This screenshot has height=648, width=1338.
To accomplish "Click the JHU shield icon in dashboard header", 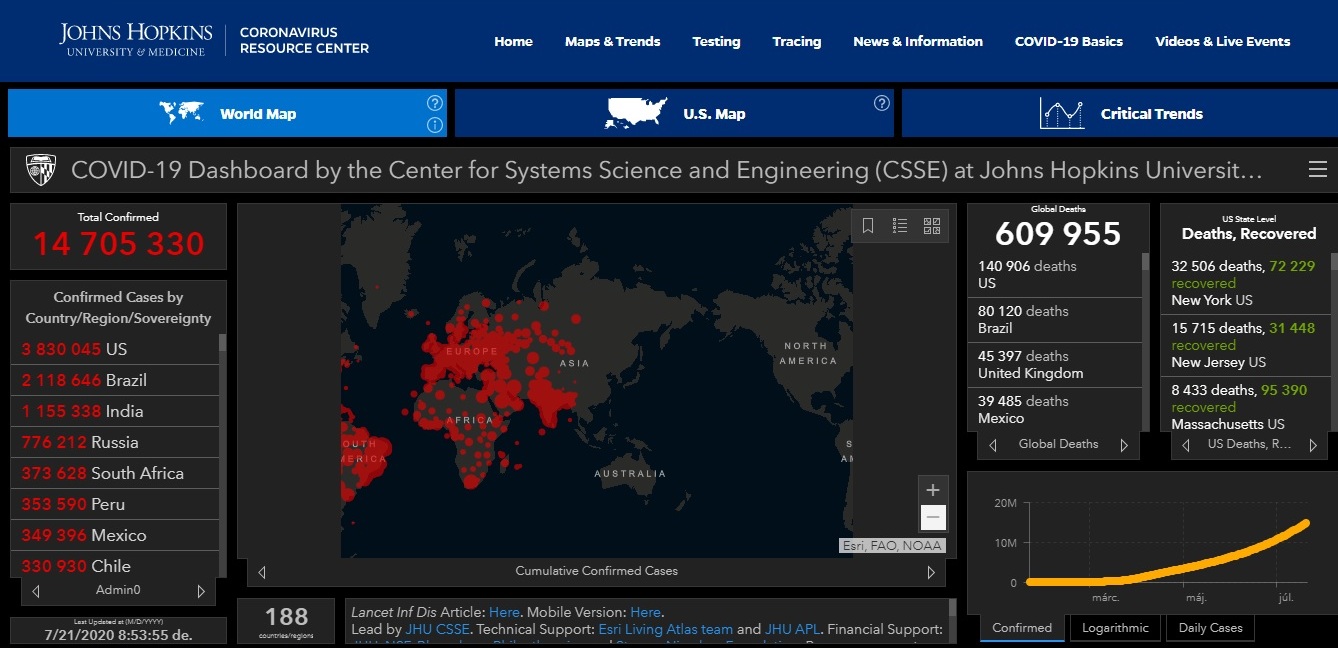I will pyautogui.click(x=41, y=170).
